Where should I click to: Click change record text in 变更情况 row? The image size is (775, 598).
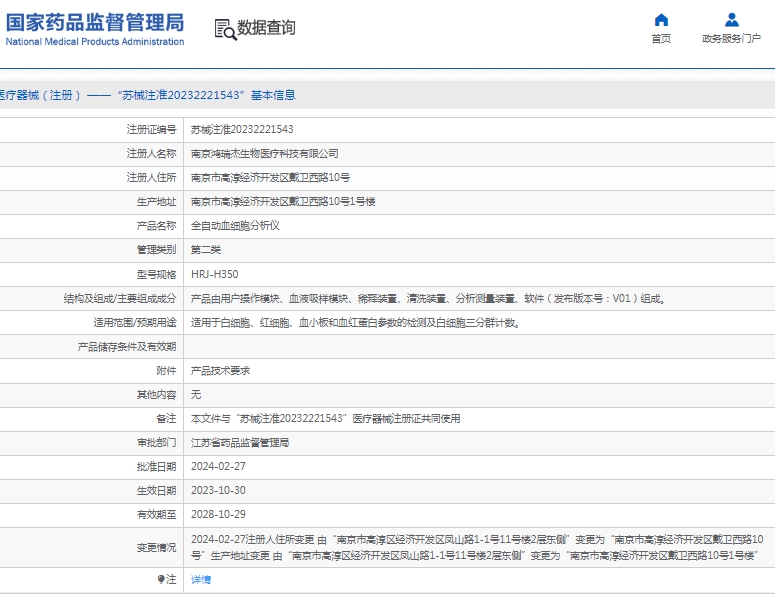[x=477, y=547]
